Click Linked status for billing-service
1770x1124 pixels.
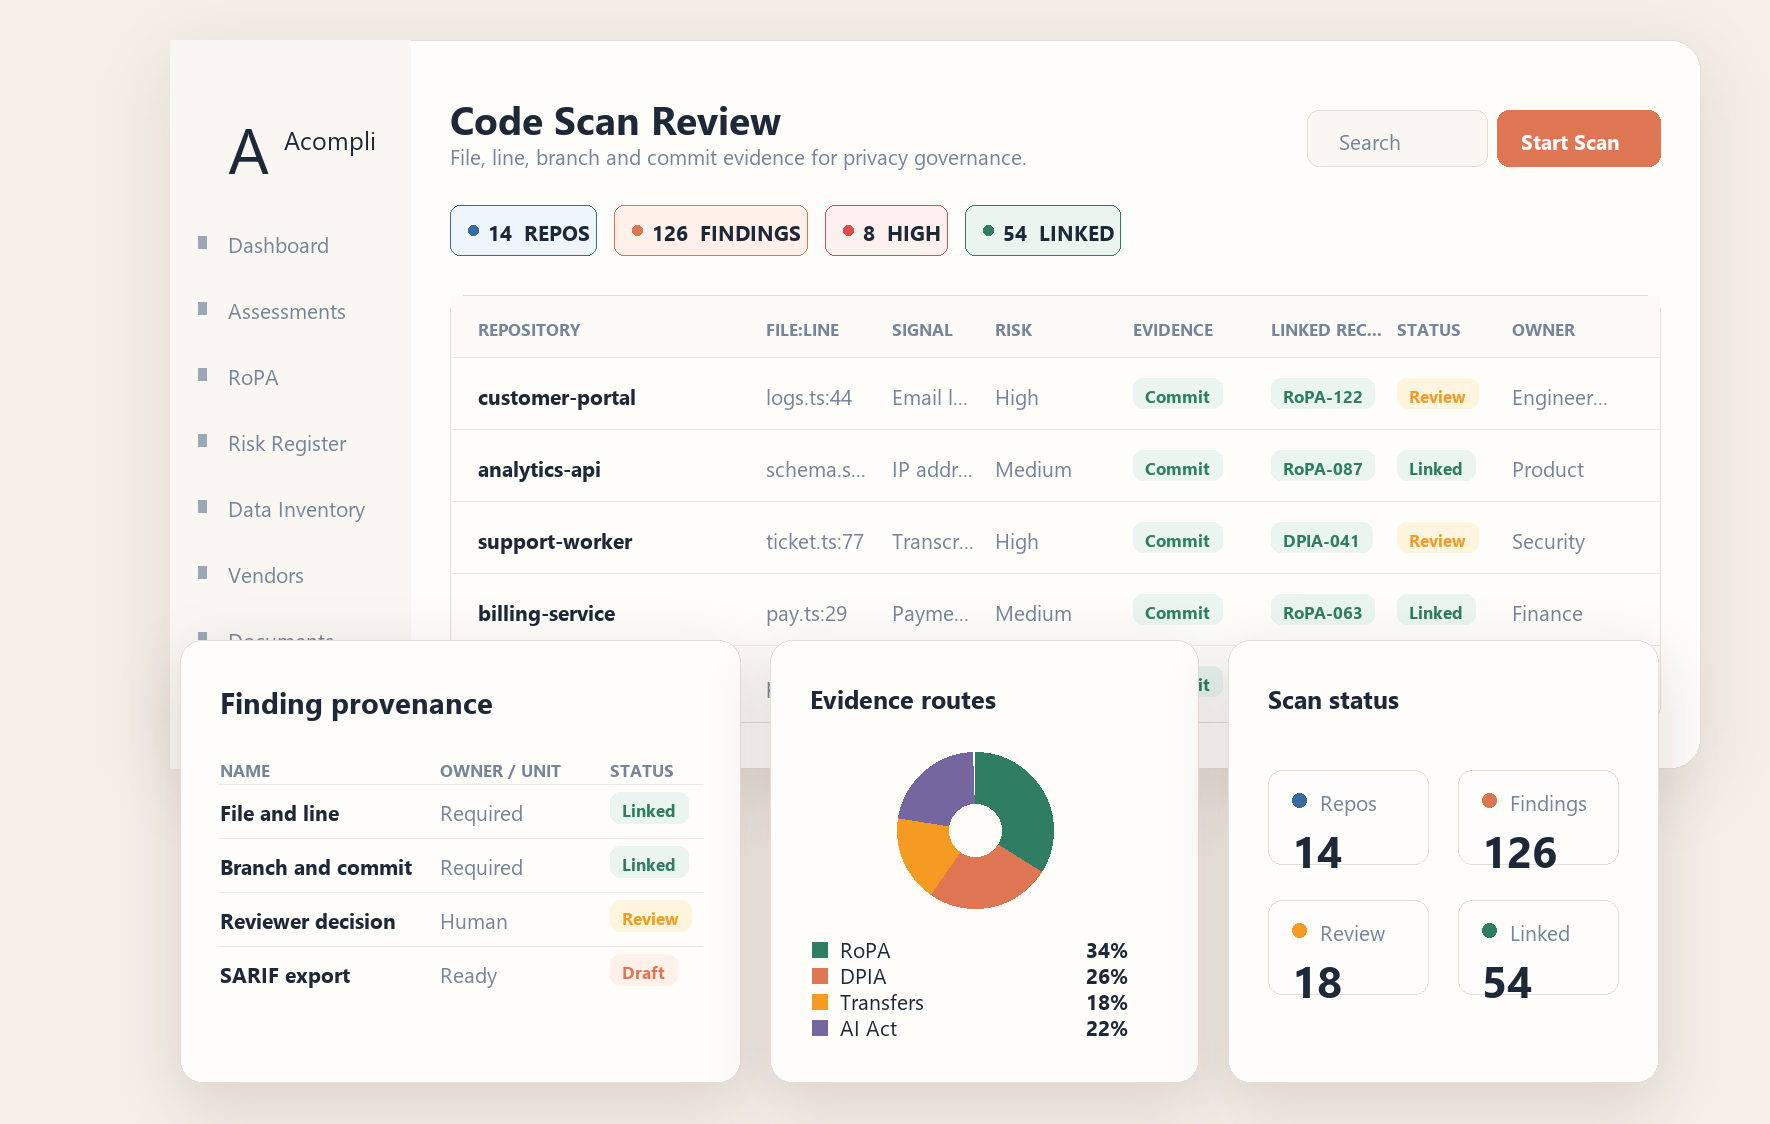pyautogui.click(x=1435, y=612)
